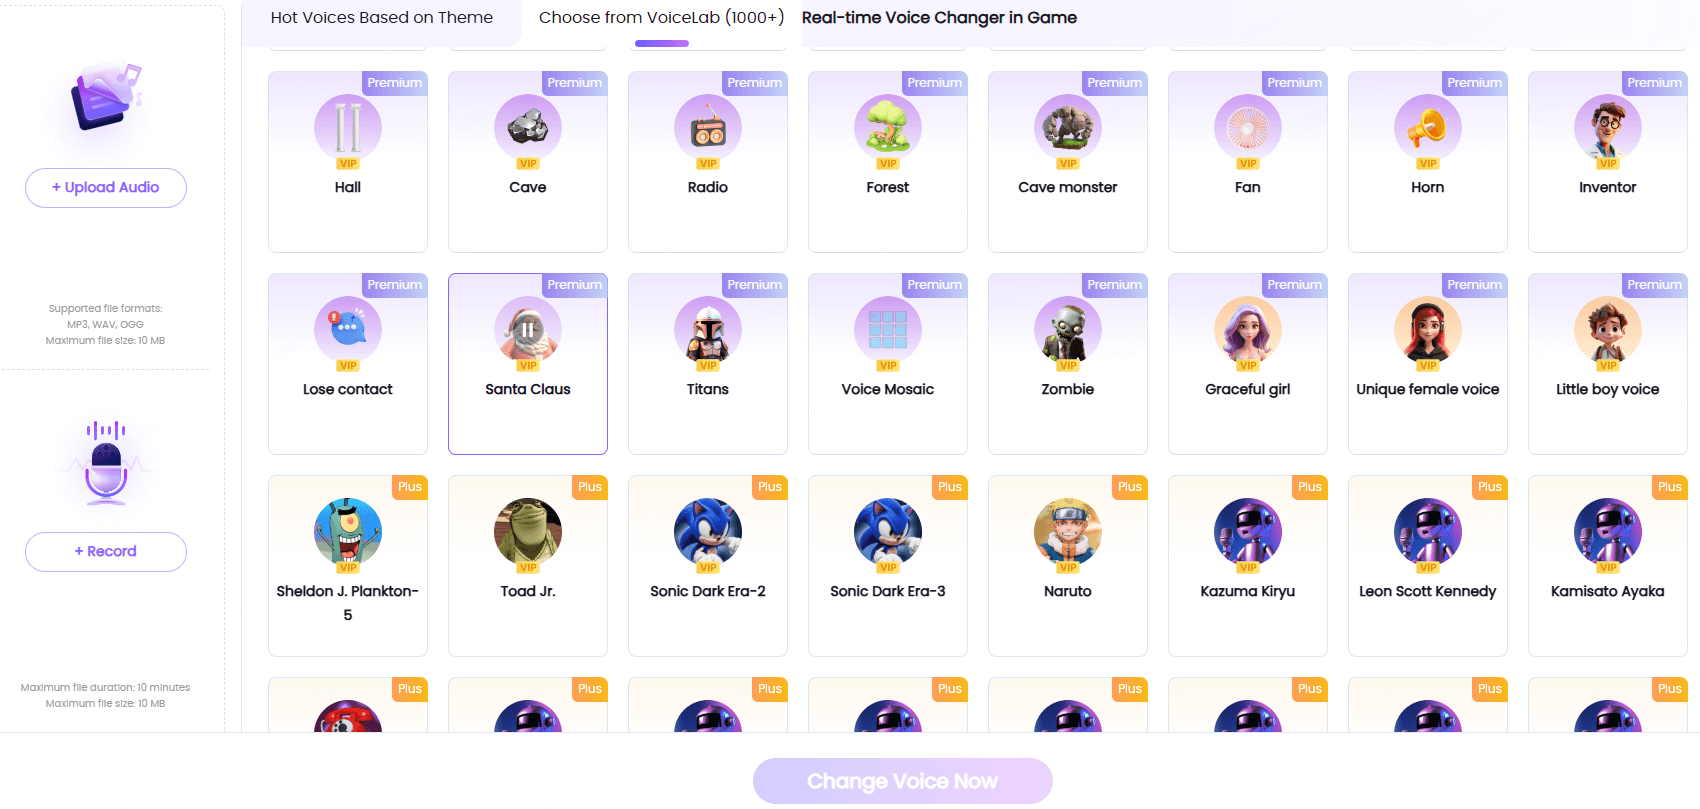Select the Hall voice effect icon
The height and width of the screenshot is (809, 1700).
click(x=347, y=128)
